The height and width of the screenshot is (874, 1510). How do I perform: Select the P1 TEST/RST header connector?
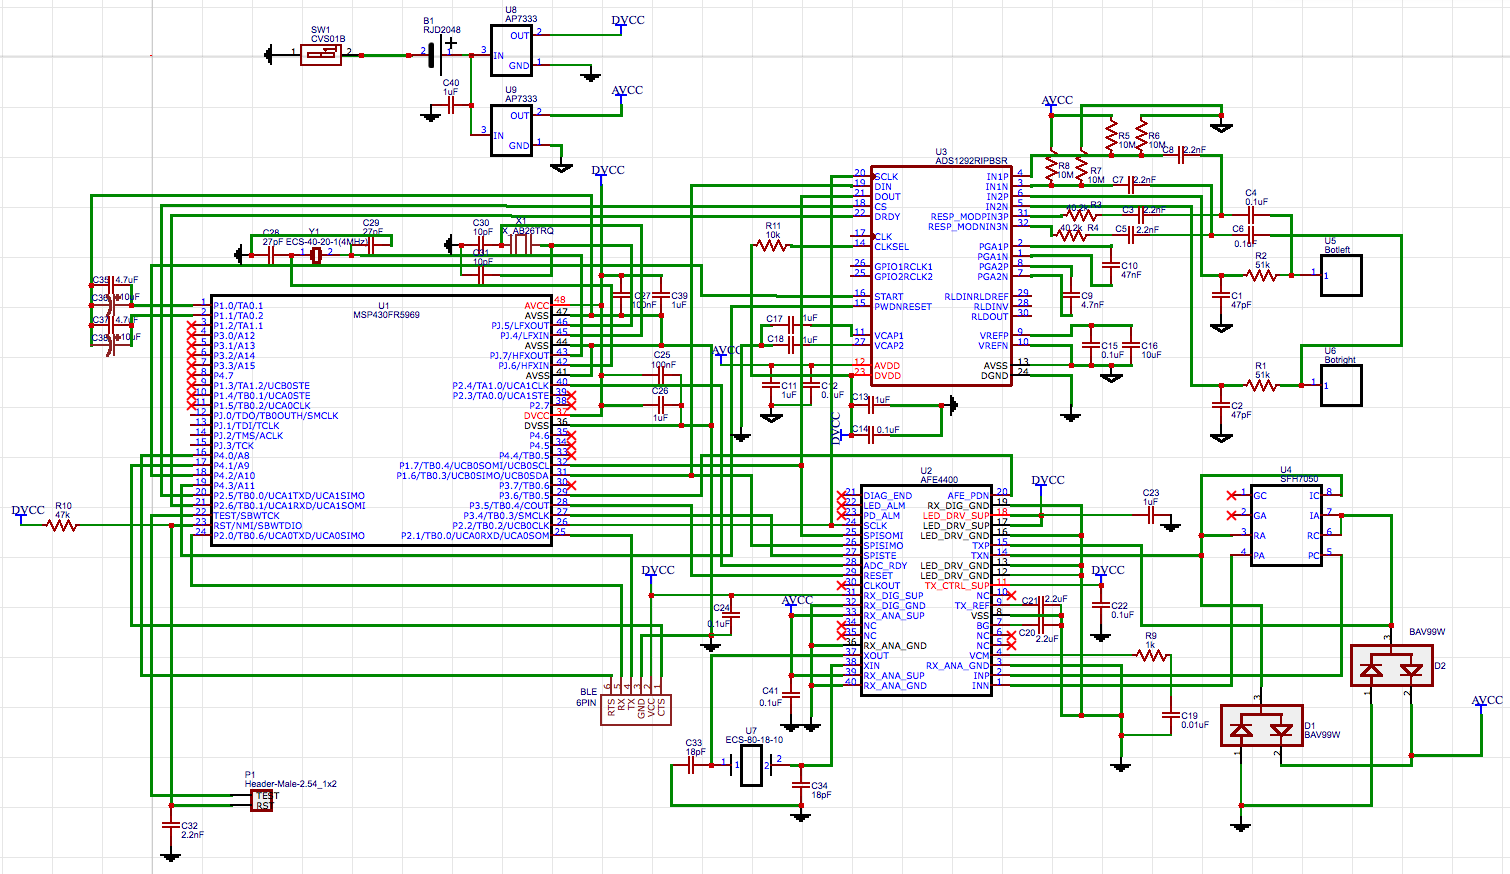tap(261, 801)
